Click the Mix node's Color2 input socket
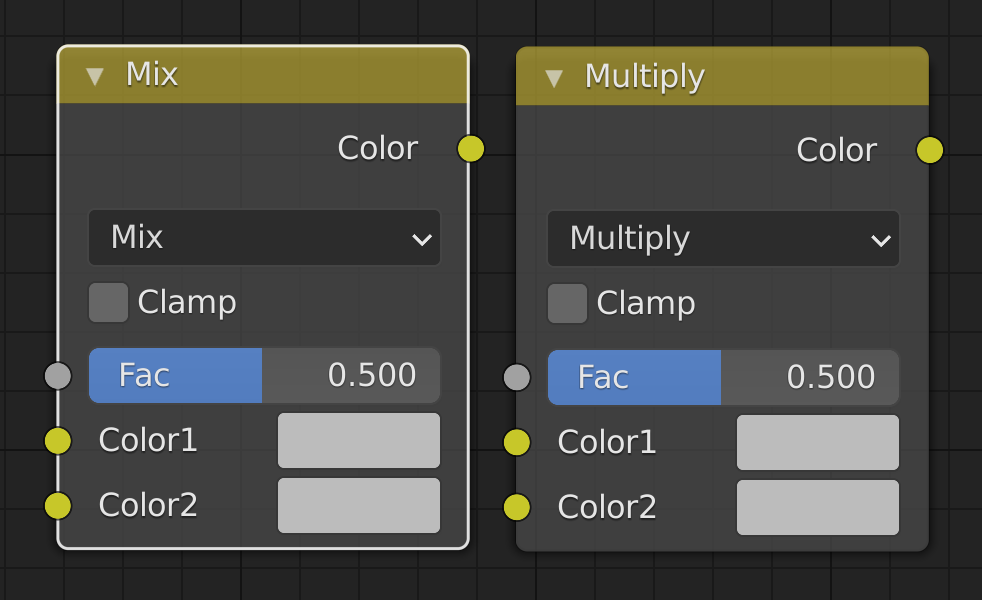 pyautogui.click(x=58, y=505)
